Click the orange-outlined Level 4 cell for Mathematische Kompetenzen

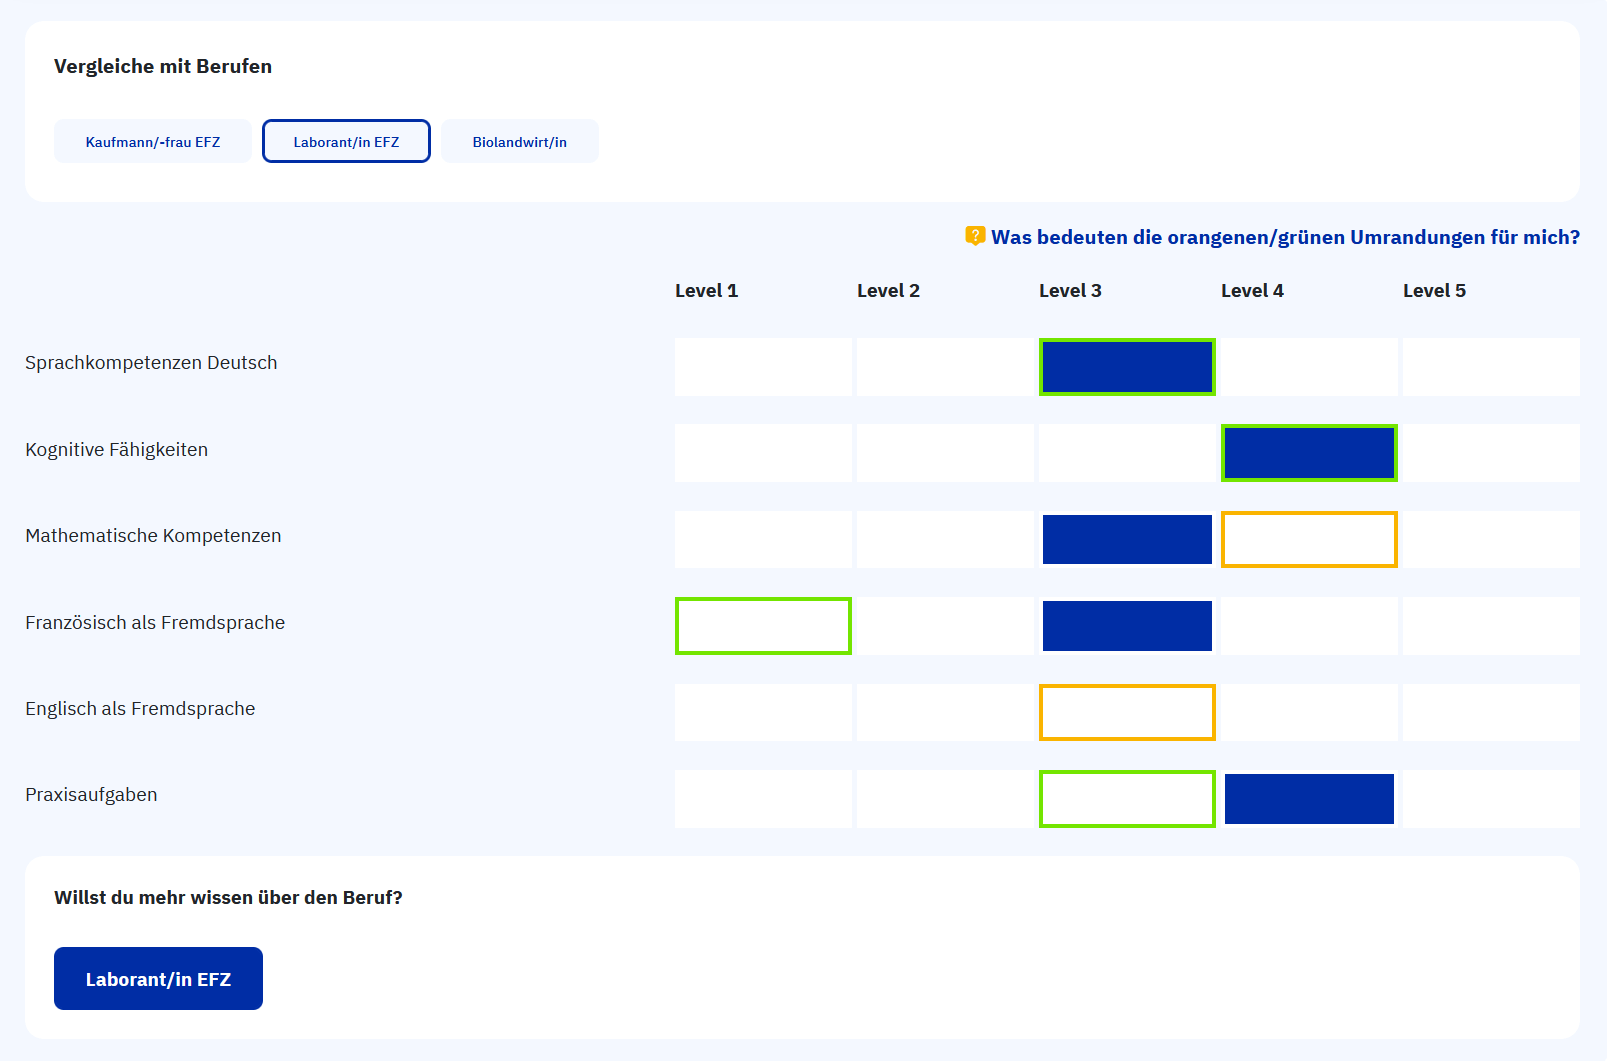click(x=1309, y=539)
